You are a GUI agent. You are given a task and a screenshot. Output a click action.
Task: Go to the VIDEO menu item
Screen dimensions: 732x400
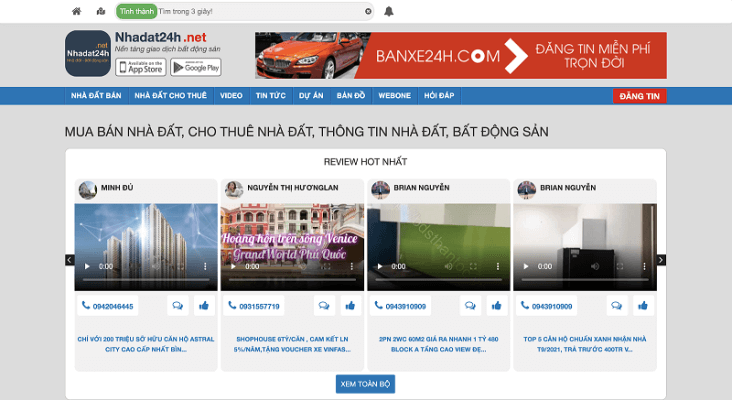point(231,96)
